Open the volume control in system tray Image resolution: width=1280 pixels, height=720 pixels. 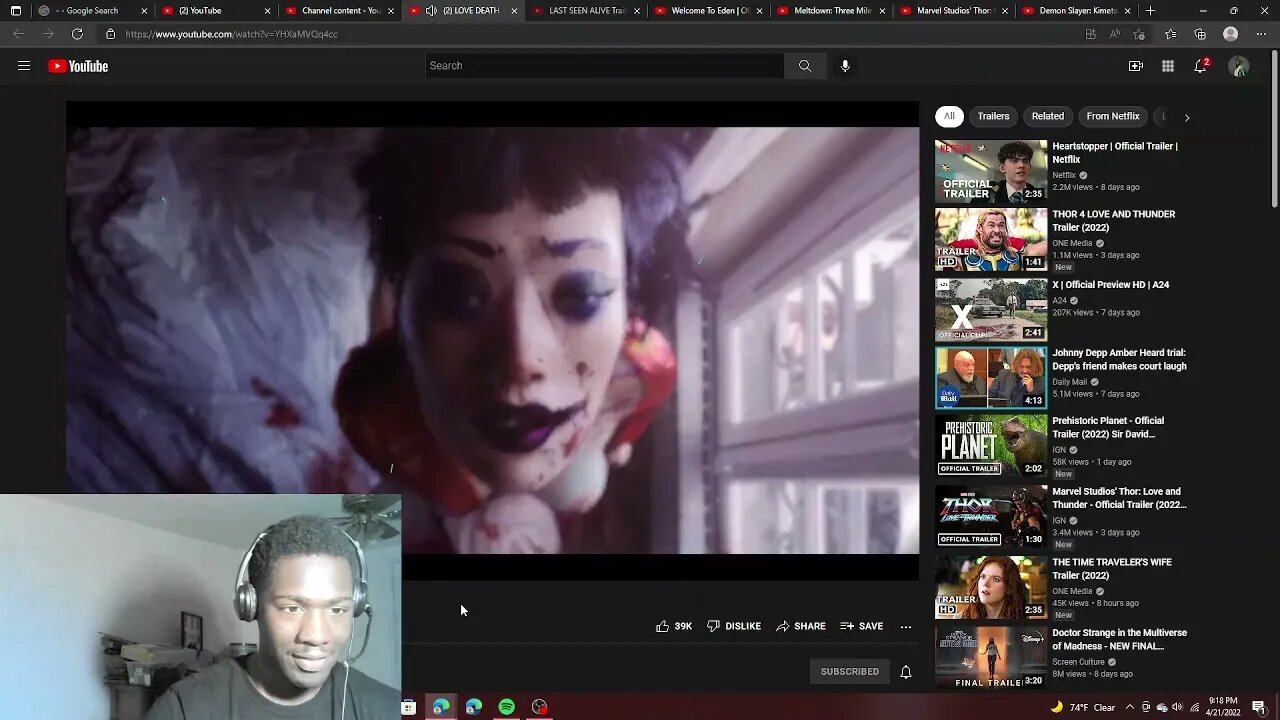pos(1176,707)
